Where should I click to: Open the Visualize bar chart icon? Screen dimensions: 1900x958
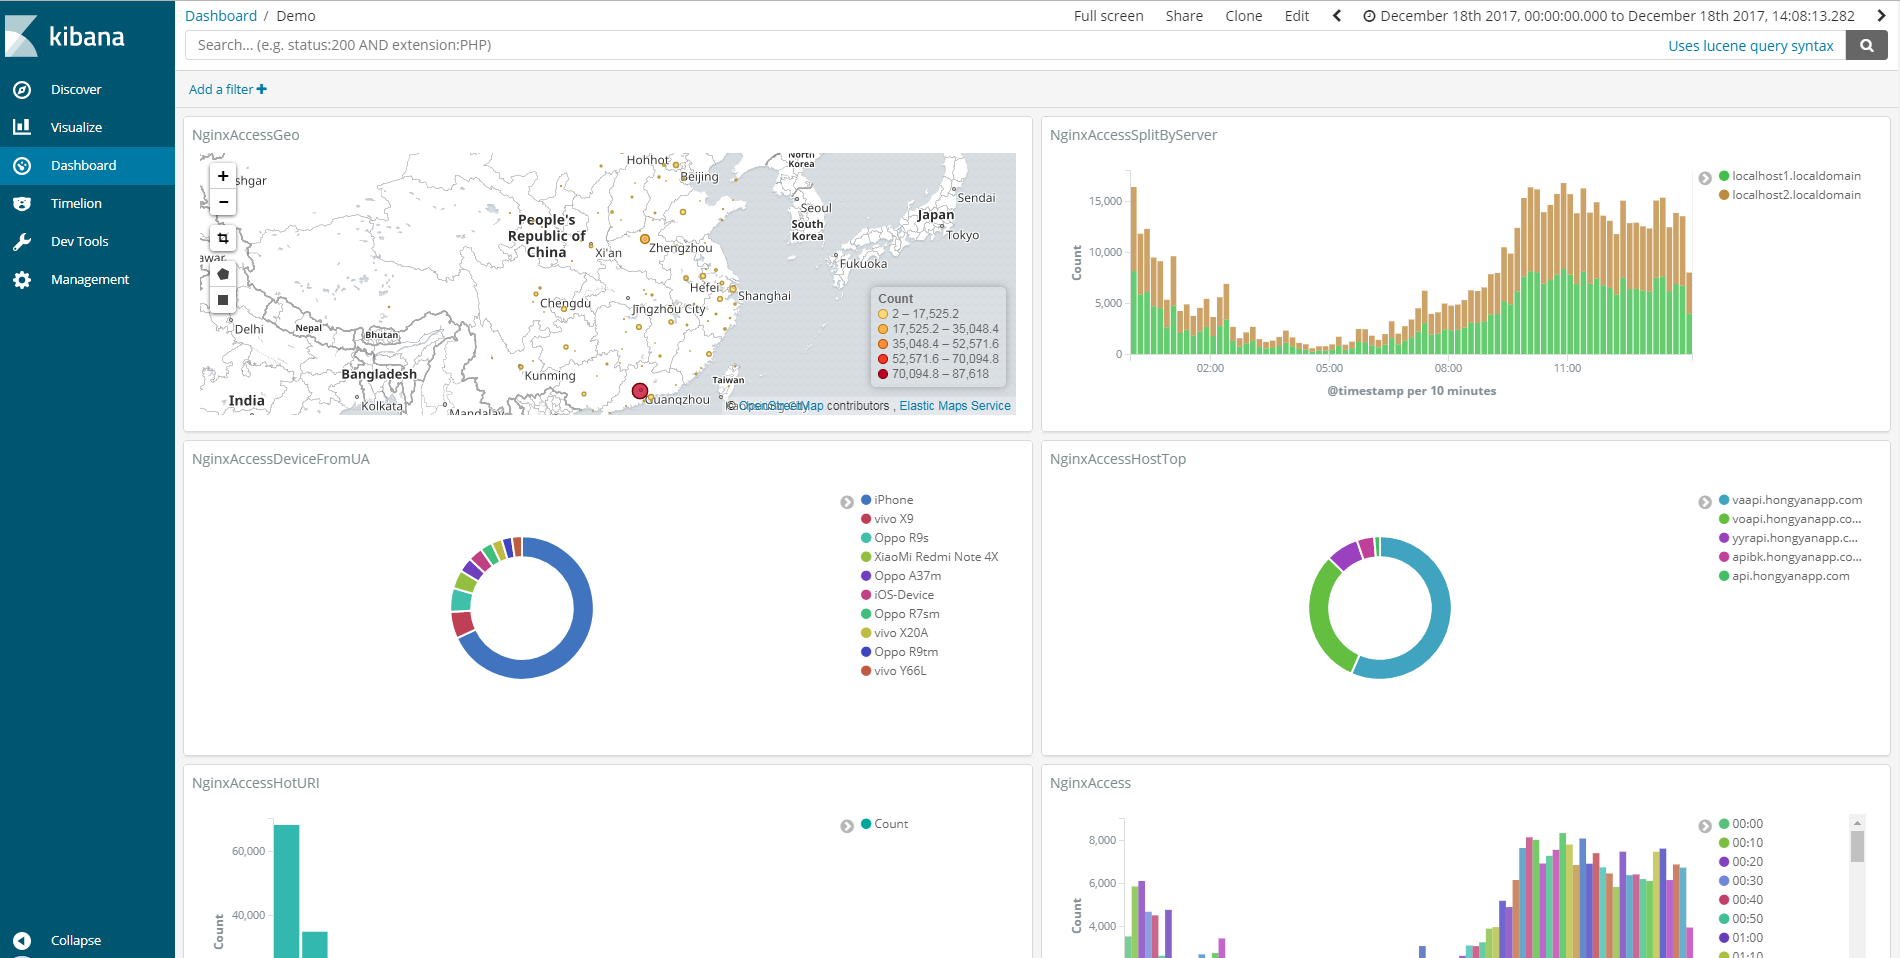click(x=22, y=127)
